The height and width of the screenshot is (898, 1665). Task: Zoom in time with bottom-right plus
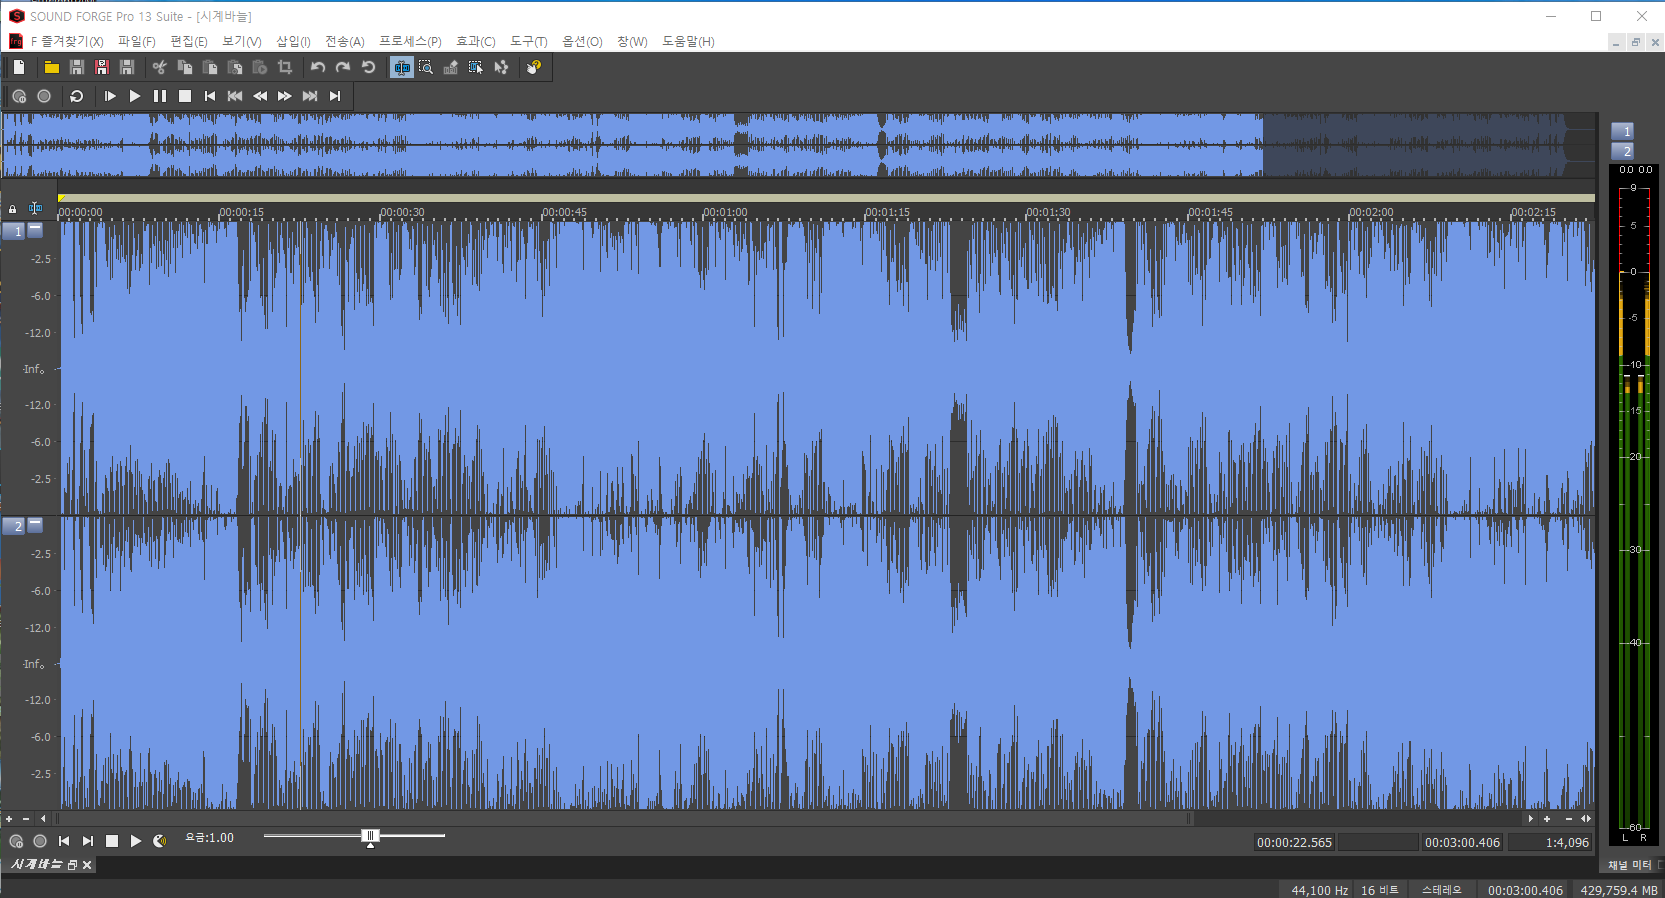[x=1547, y=819]
